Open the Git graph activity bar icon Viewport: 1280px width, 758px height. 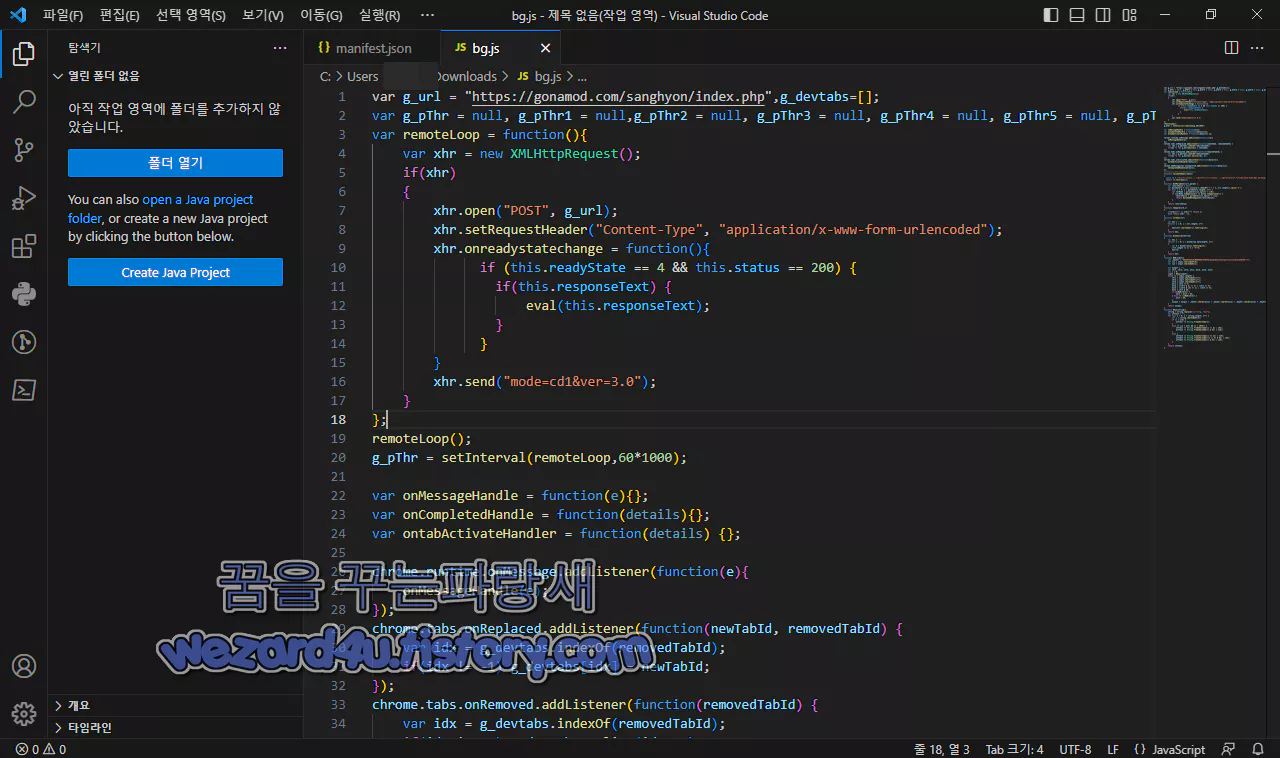coord(24,342)
